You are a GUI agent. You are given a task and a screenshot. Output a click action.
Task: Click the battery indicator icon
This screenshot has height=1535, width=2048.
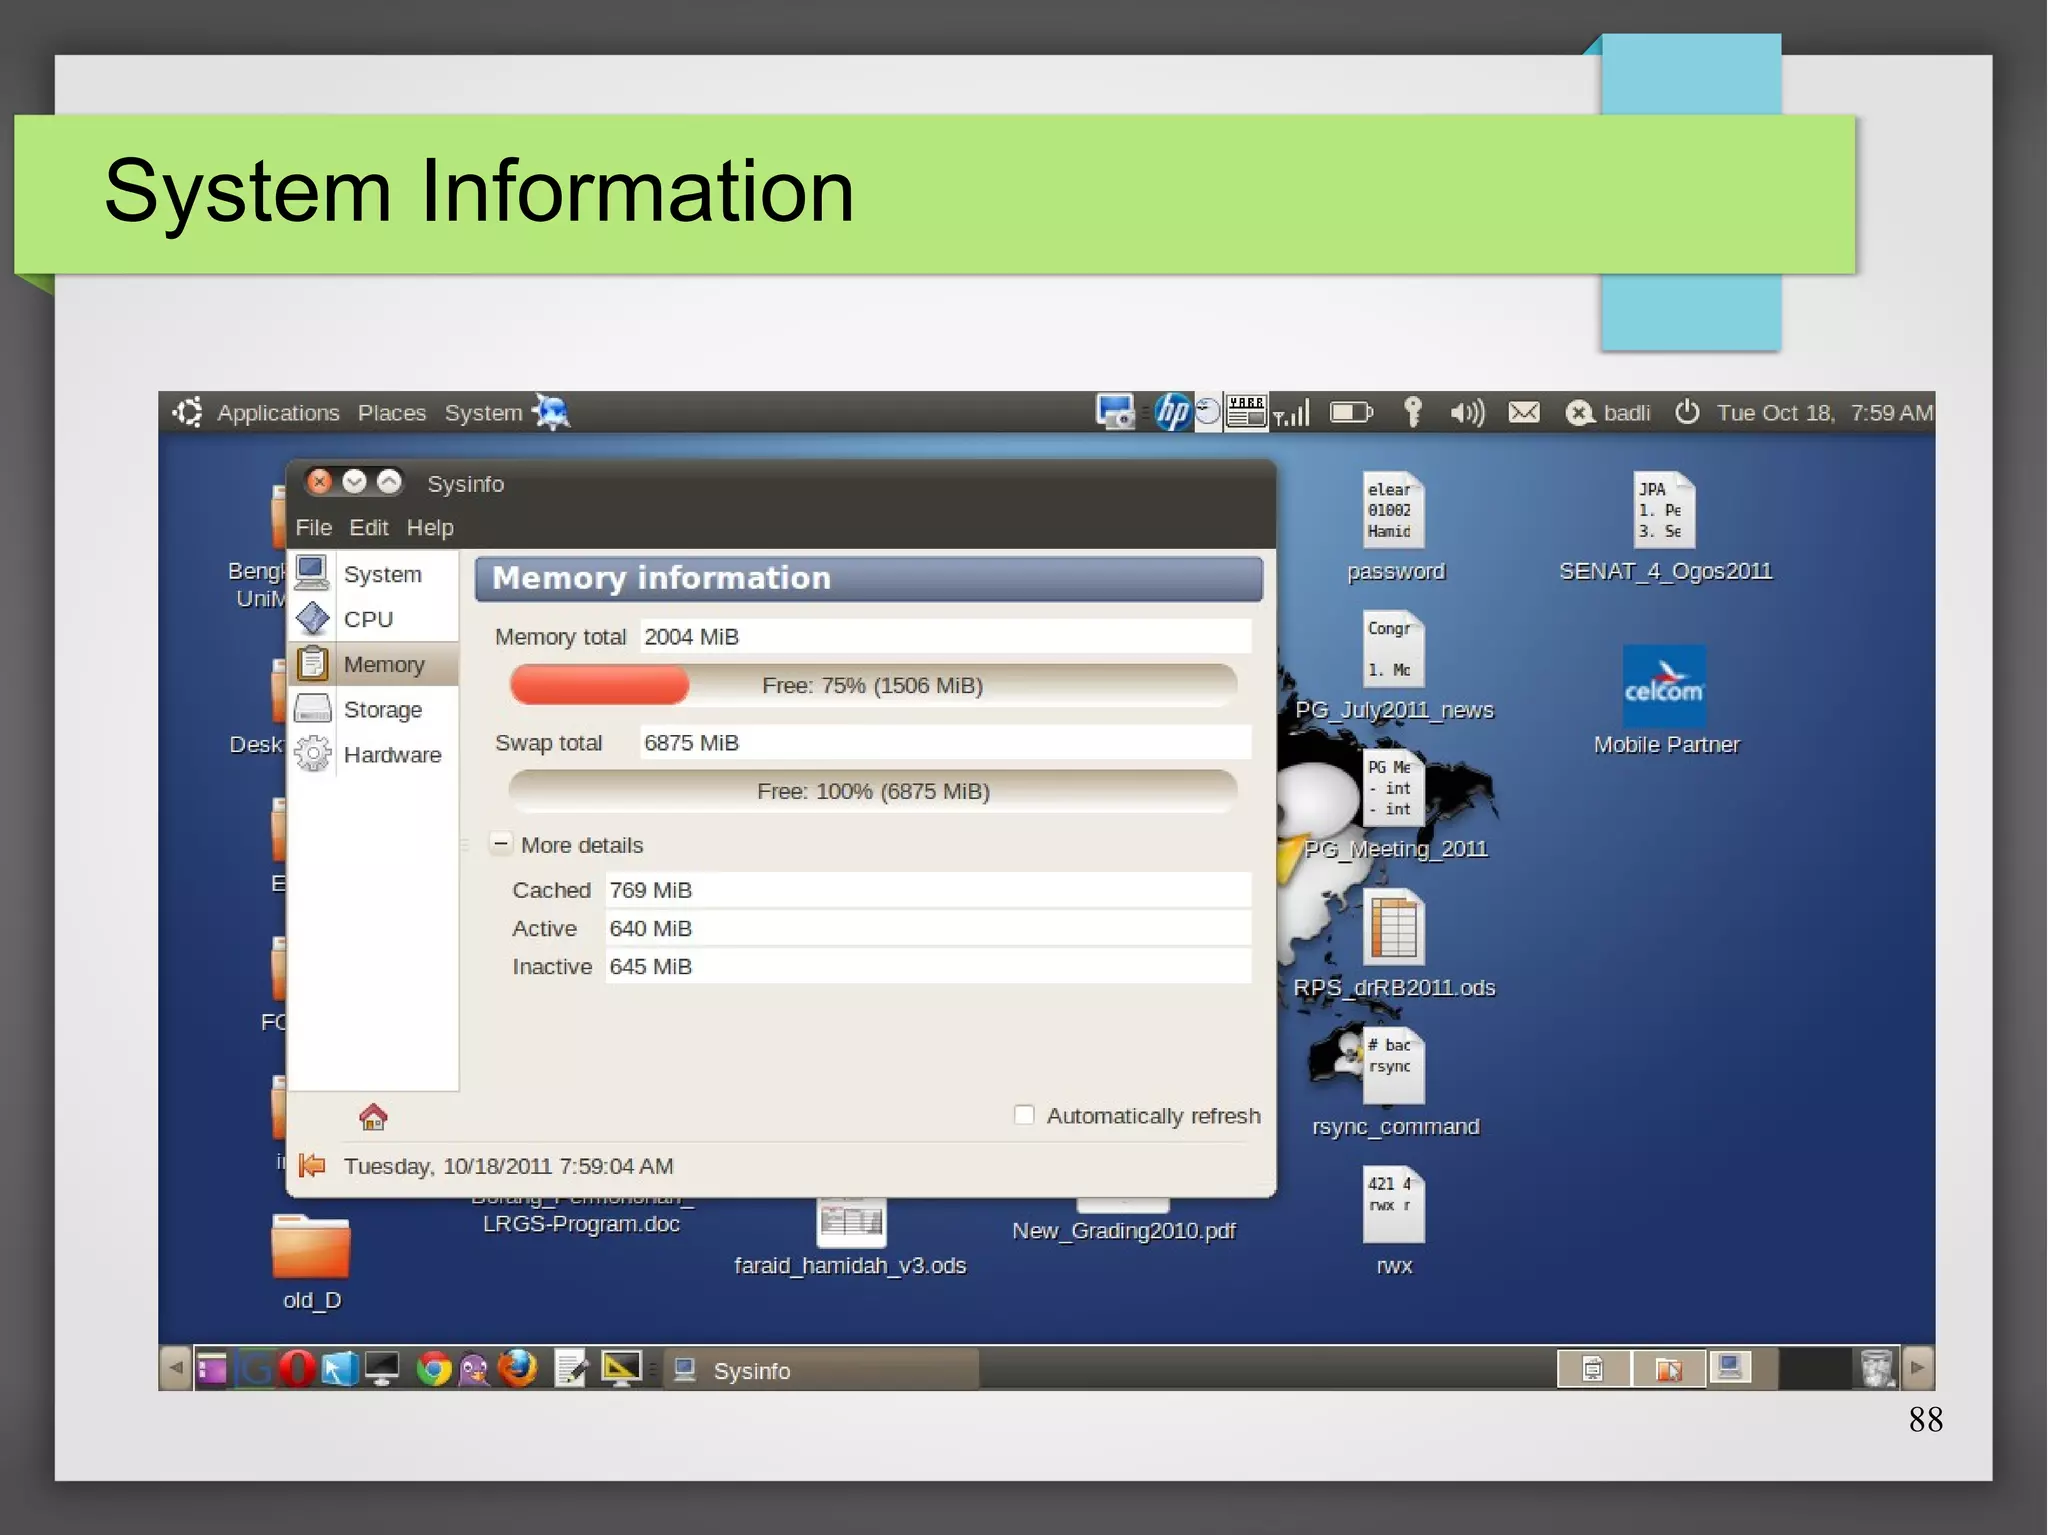coord(1351,412)
